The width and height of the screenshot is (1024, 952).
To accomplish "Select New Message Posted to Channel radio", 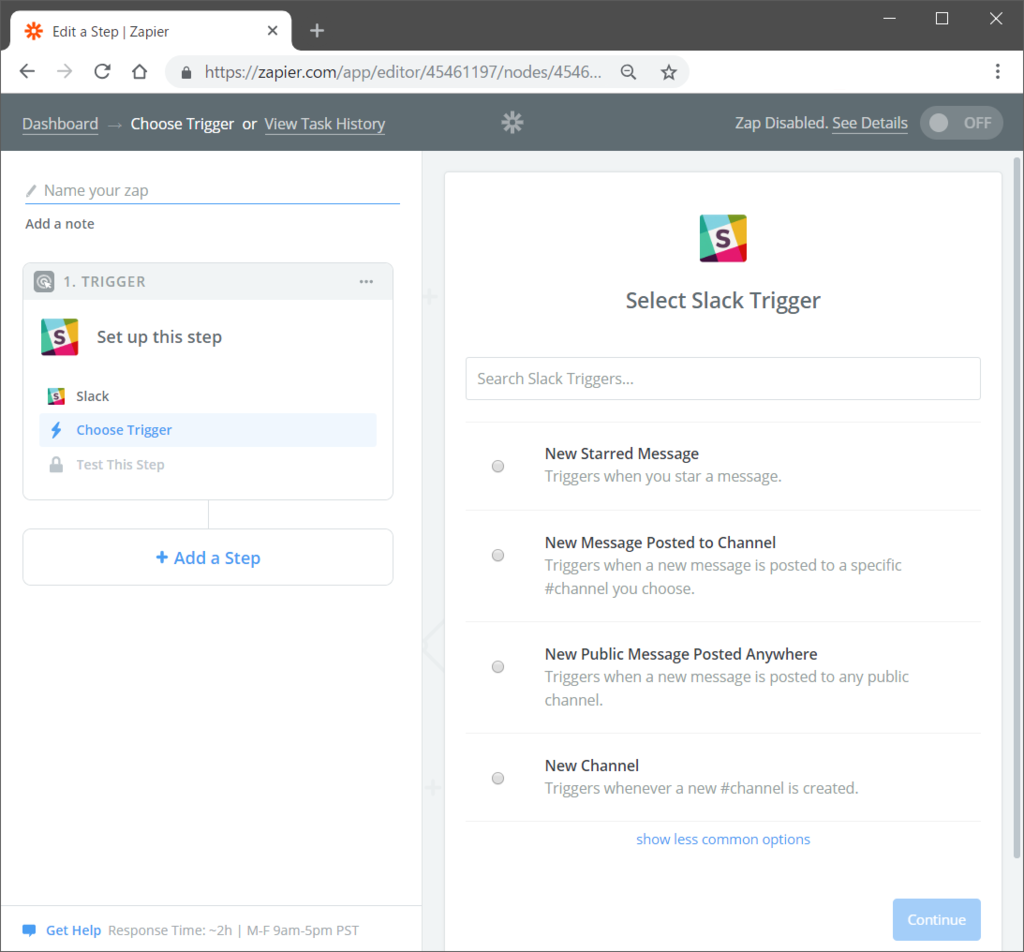I will coord(498,555).
